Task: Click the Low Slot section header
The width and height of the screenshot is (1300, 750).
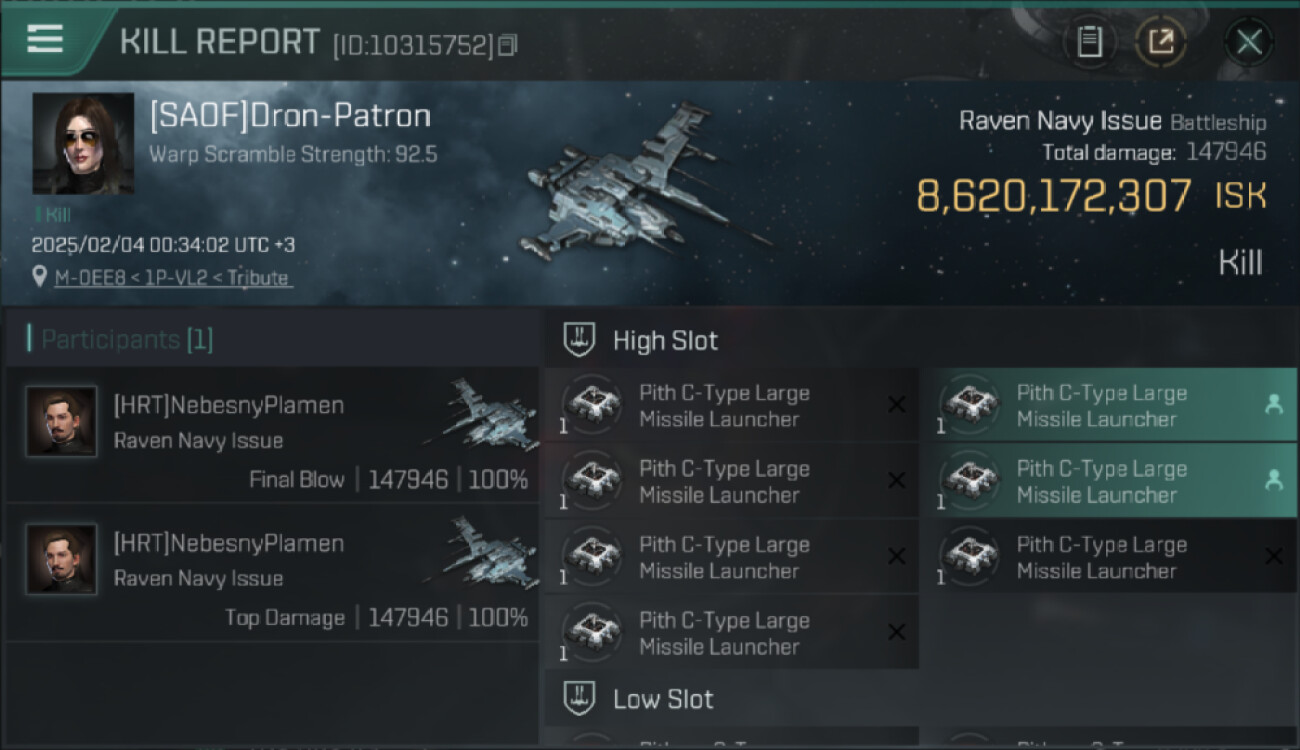Action: 663,699
